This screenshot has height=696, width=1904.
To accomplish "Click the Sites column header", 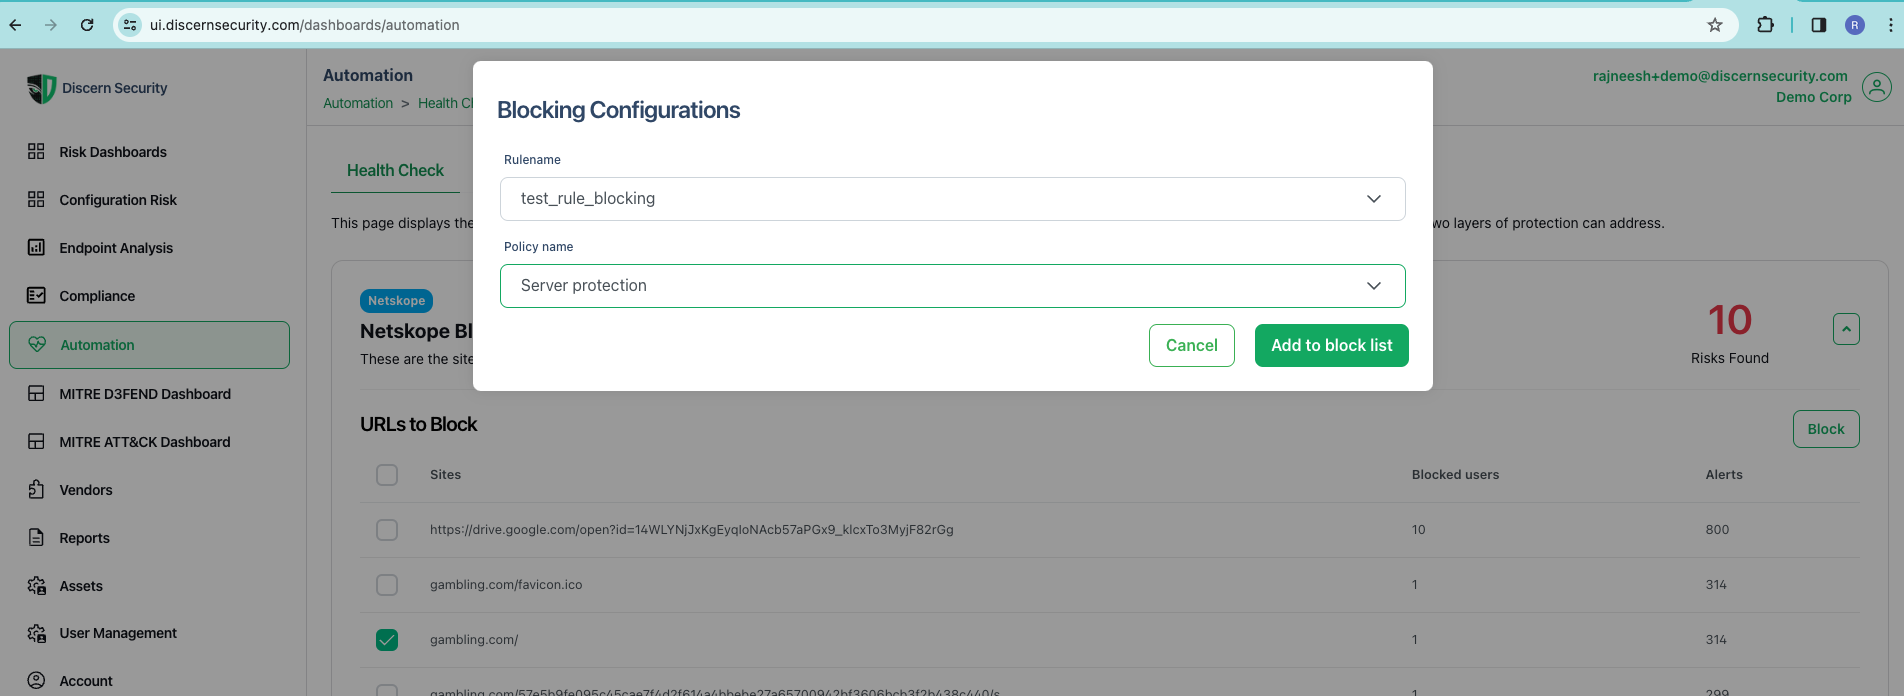I will pyautogui.click(x=445, y=475).
